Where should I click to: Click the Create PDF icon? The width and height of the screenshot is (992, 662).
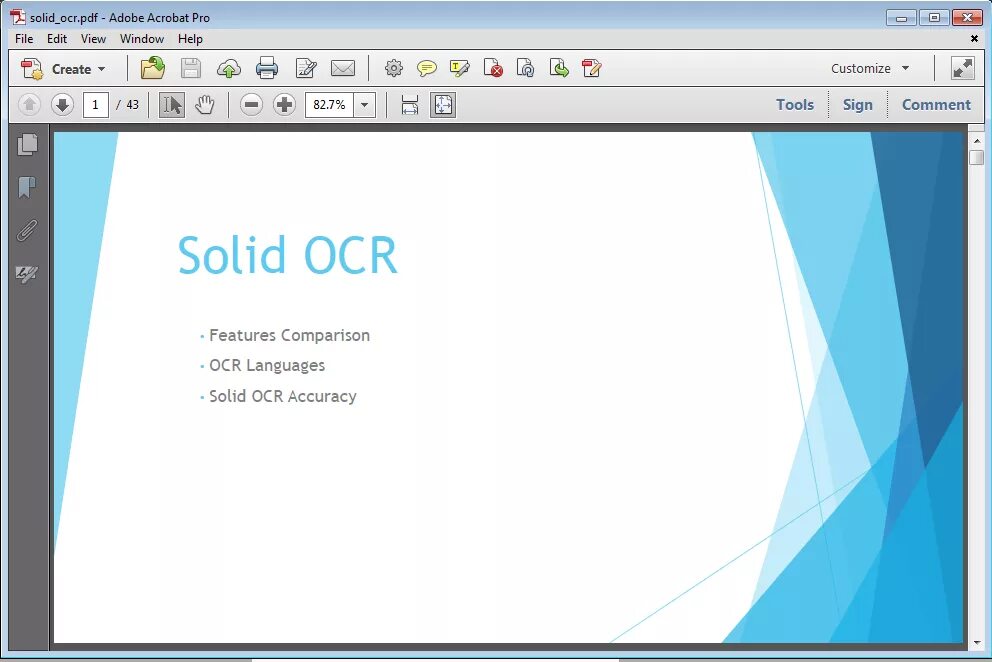pyautogui.click(x=32, y=68)
